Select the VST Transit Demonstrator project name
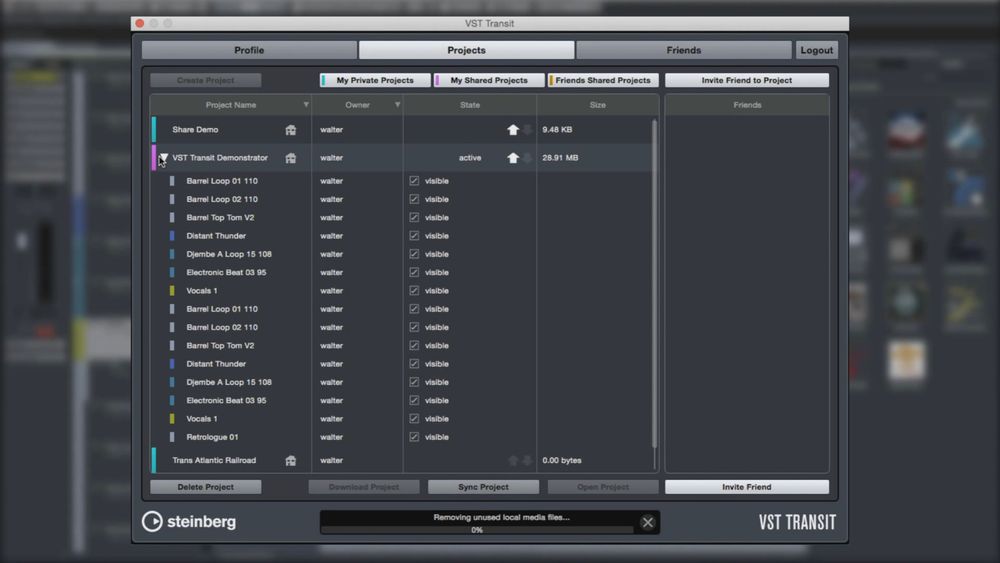The height and width of the screenshot is (563, 1000). (x=220, y=157)
